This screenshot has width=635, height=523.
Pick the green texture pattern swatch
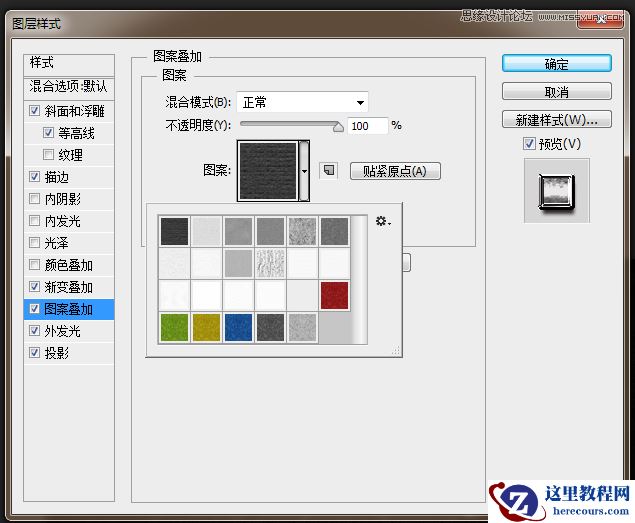click(174, 327)
